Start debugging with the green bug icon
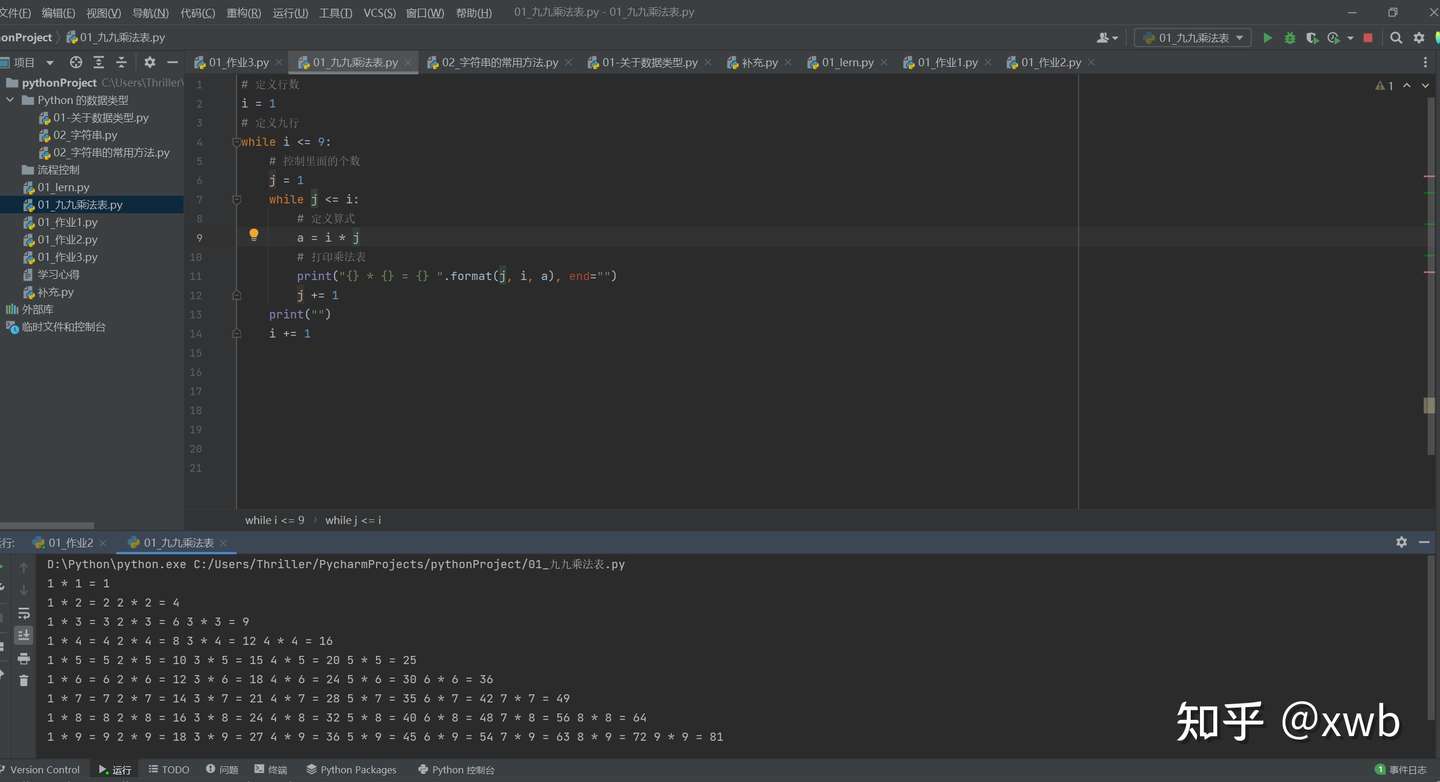The width and height of the screenshot is (1440, 782). coord(1290,38)
